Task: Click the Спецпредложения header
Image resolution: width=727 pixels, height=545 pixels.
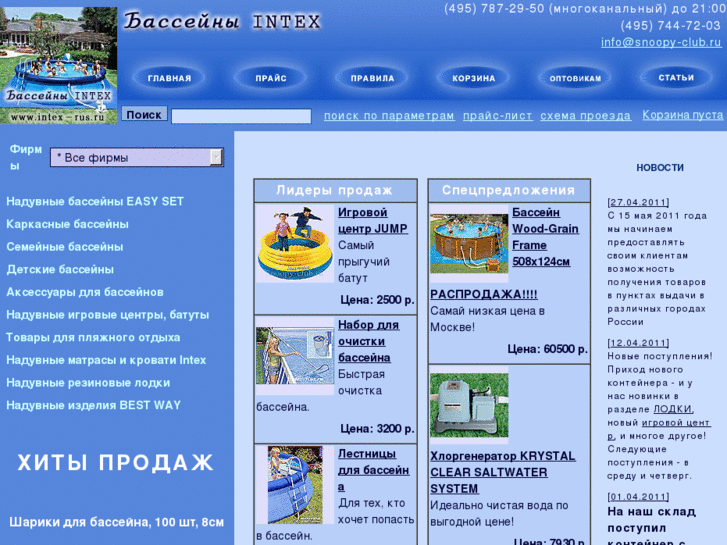Action: click(x=509, y=190)
